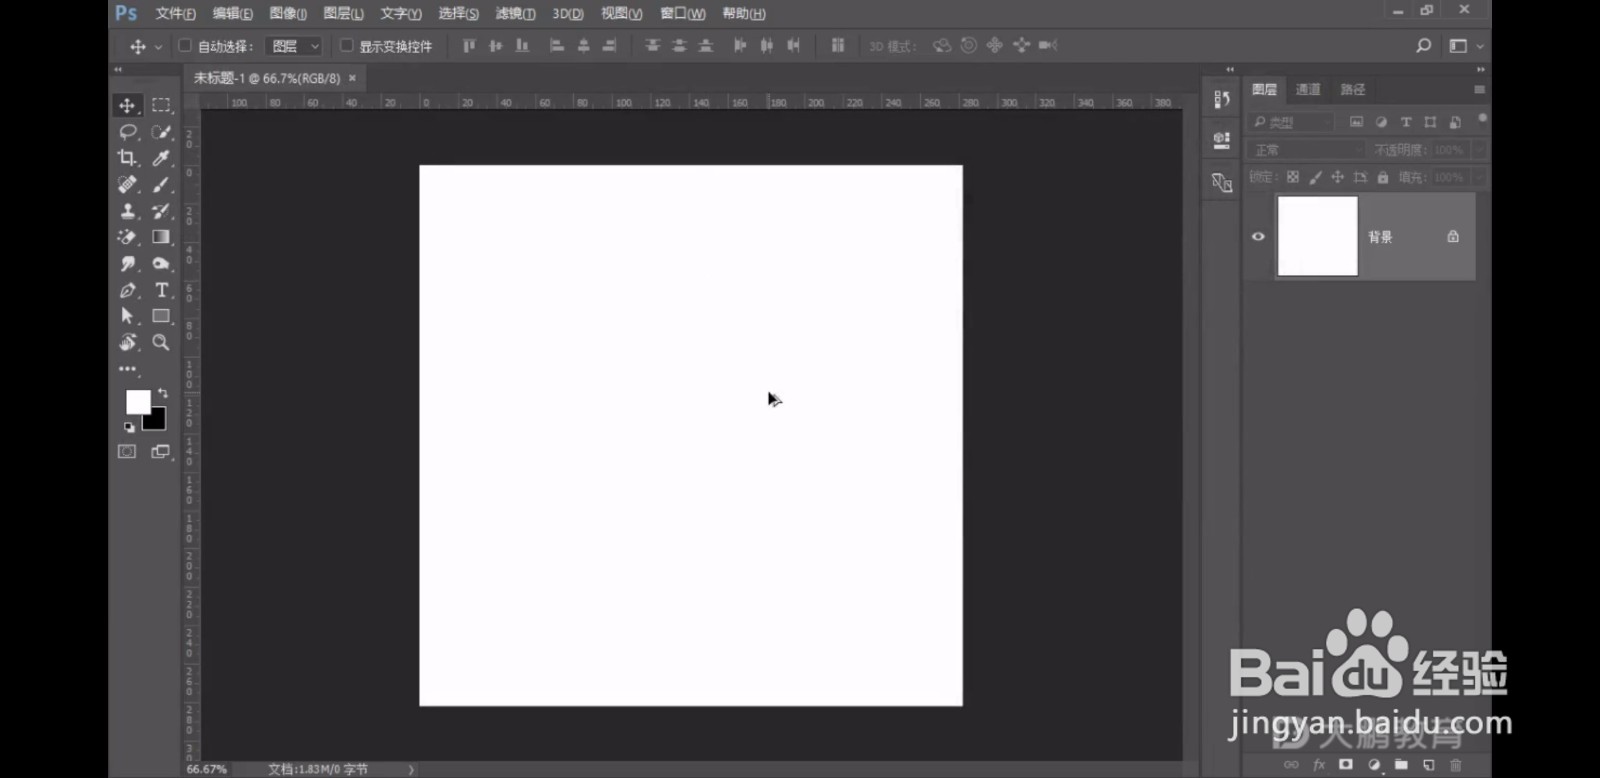
Task: Select the Quick Selection tool
Action: point(161,132)
